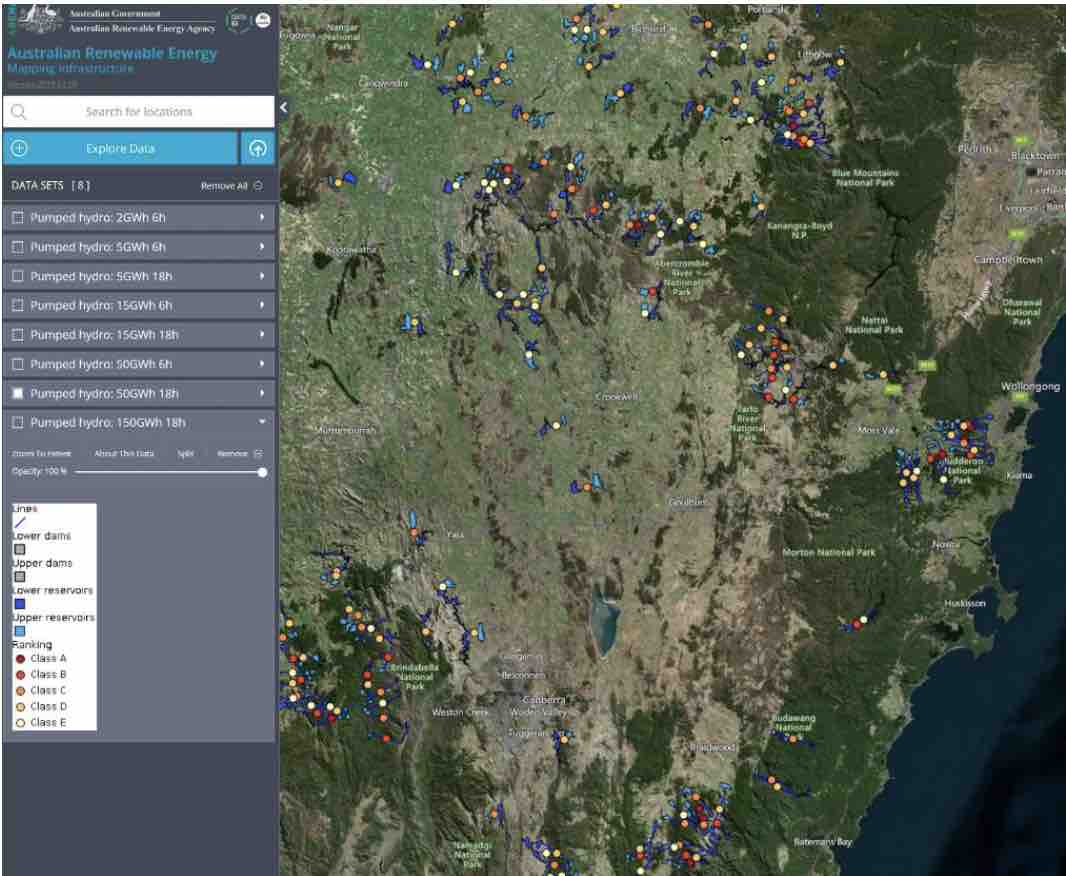1066x876 pixels.
Task: Toggle the Pumped hydro: 2GWh 6h checkbox
Action: coord(17,217)
